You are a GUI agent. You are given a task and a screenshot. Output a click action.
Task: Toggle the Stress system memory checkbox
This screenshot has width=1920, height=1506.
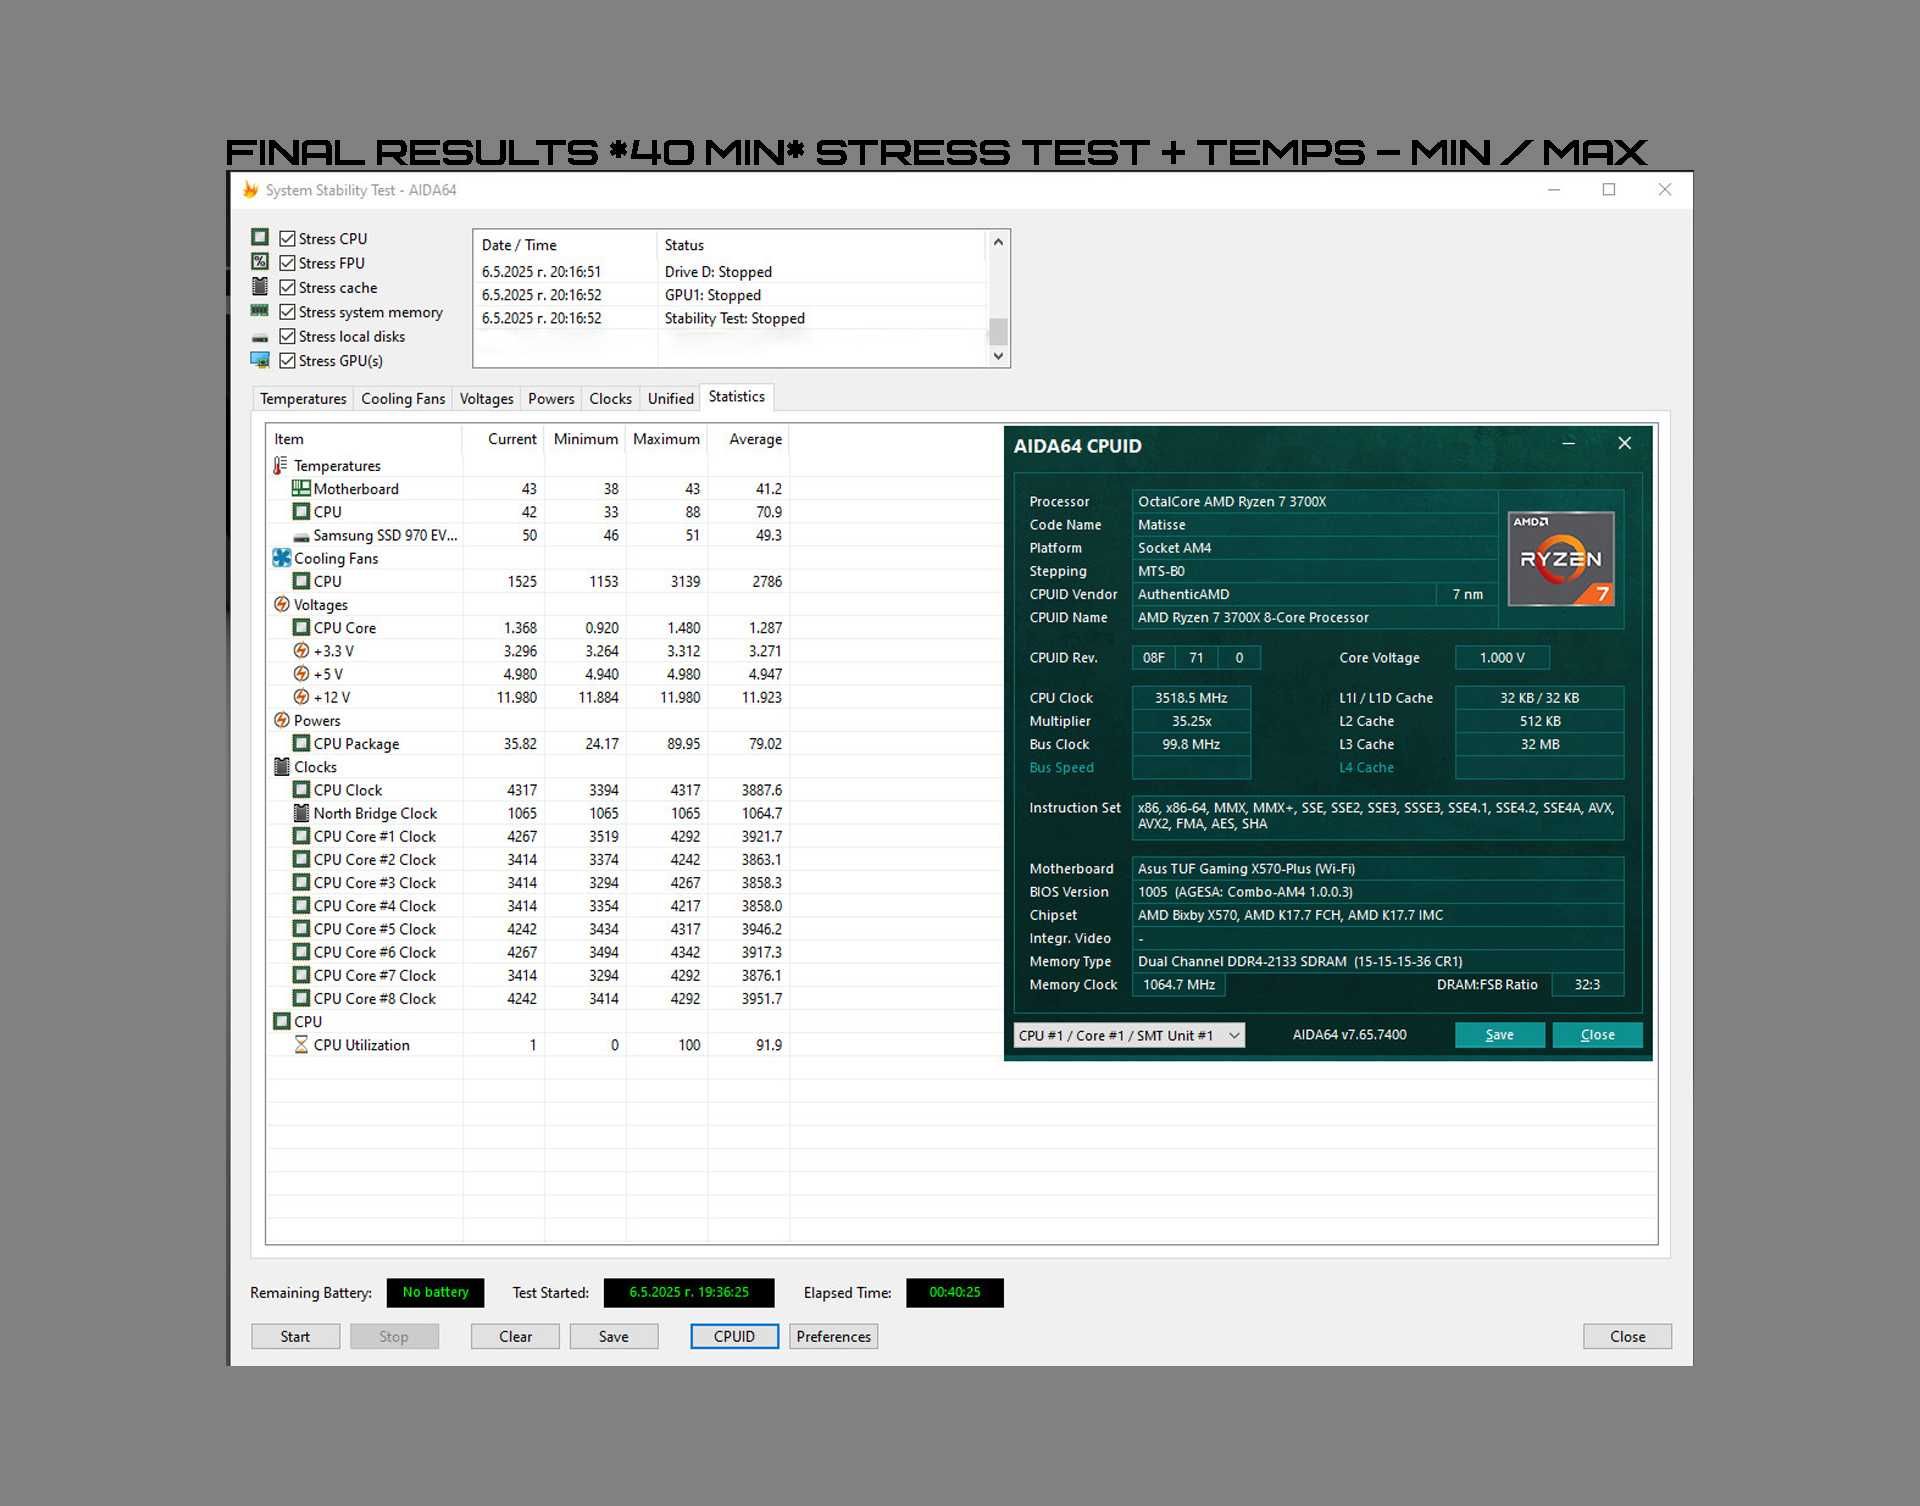click(287, 312)
